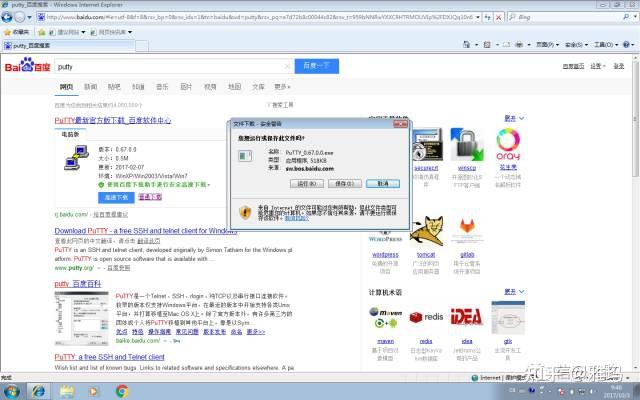
Task: Click the stop loading X icon
Action: click(x=498, y=17)
